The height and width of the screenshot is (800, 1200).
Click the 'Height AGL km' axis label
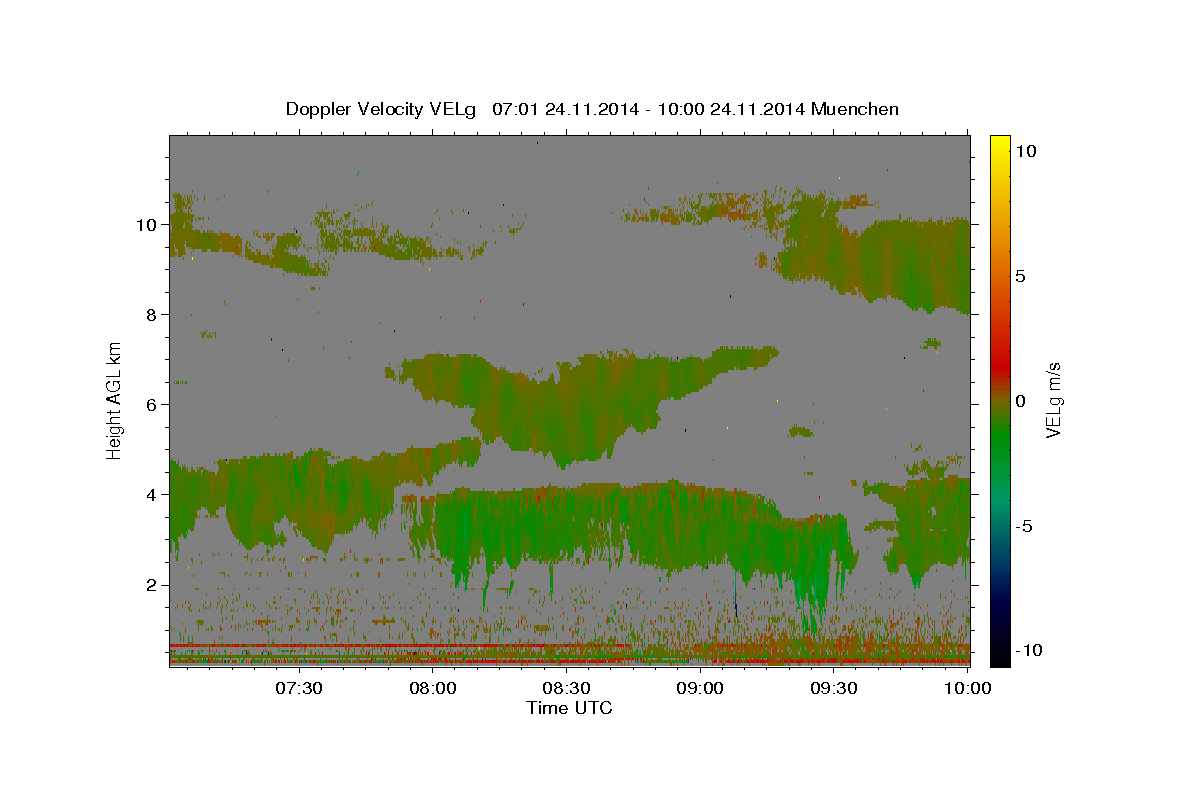(x=115, y=400)
